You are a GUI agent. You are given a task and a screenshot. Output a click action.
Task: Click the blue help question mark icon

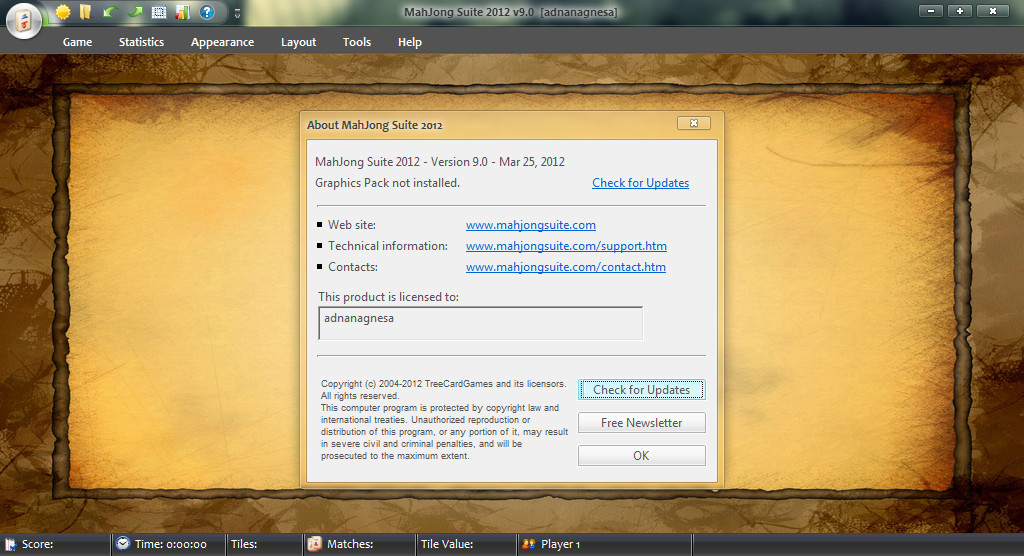point(207,12)
